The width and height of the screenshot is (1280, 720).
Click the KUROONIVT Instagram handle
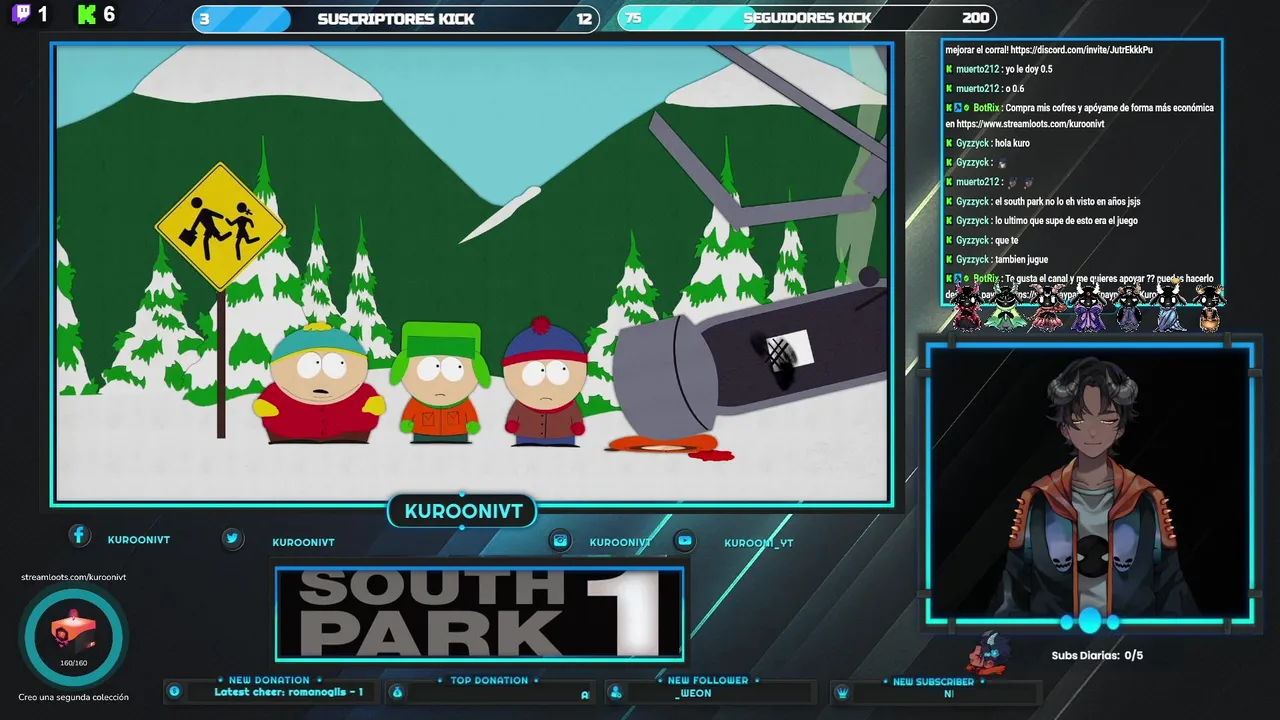(620, 542)
